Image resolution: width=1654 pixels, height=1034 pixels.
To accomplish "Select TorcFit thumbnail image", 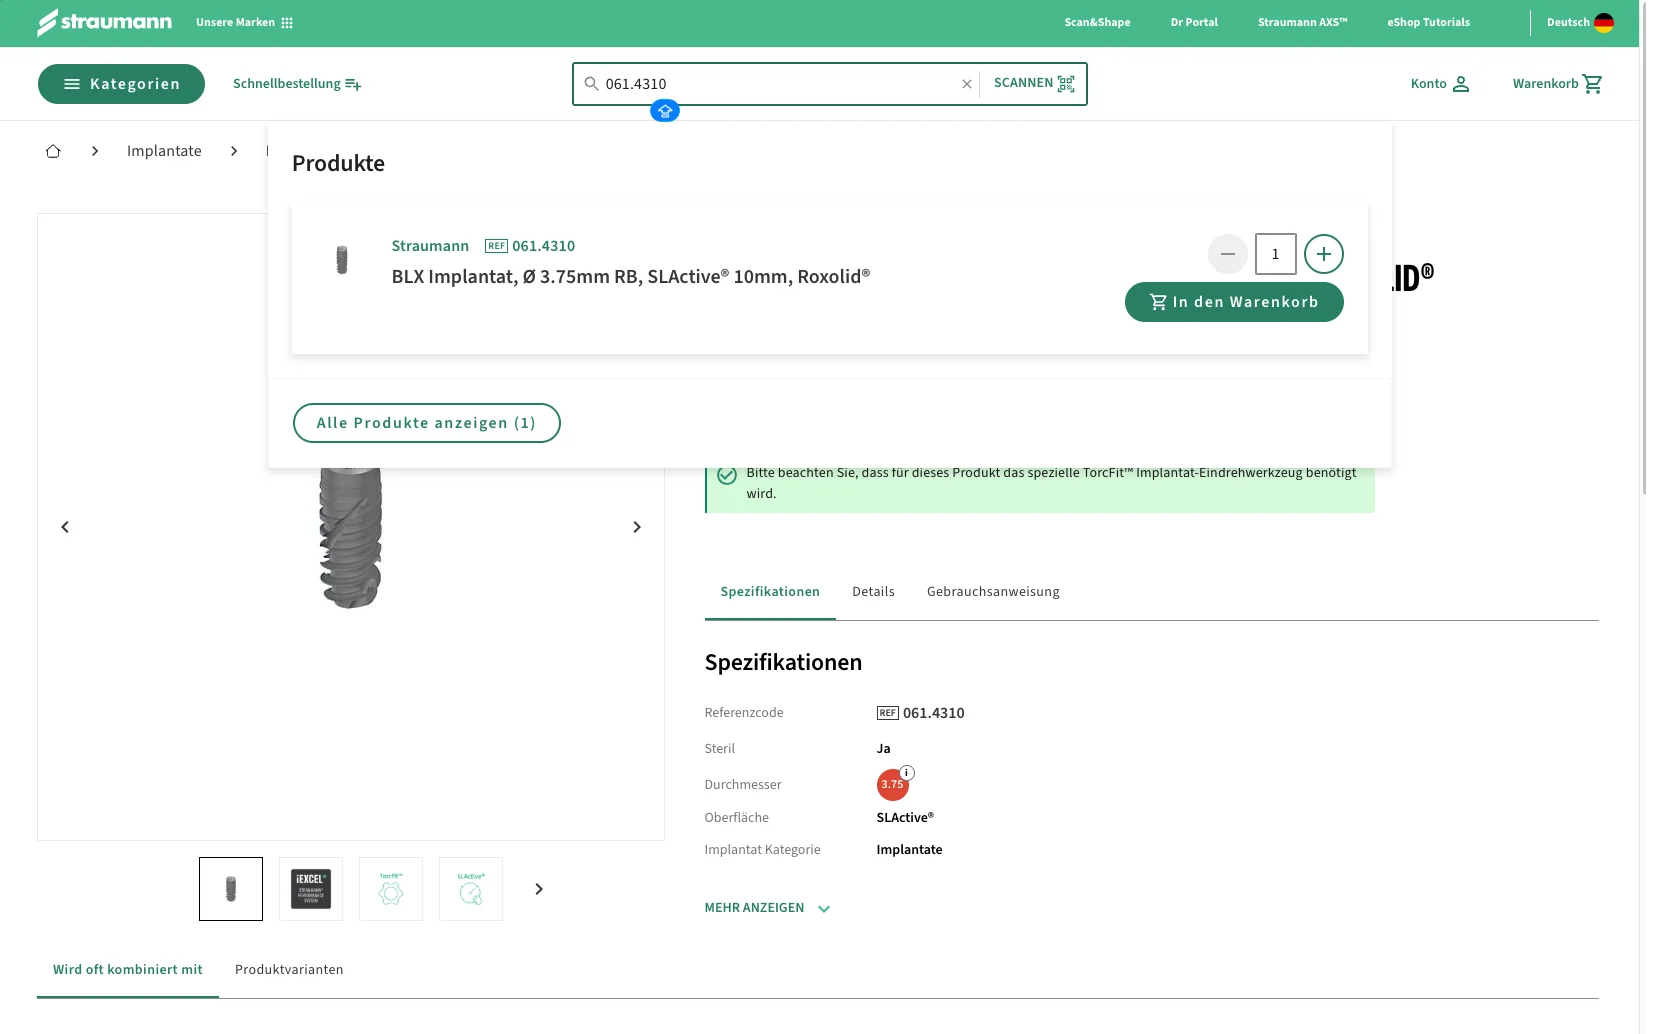I will pyautogui.click(x=391, y=889).
